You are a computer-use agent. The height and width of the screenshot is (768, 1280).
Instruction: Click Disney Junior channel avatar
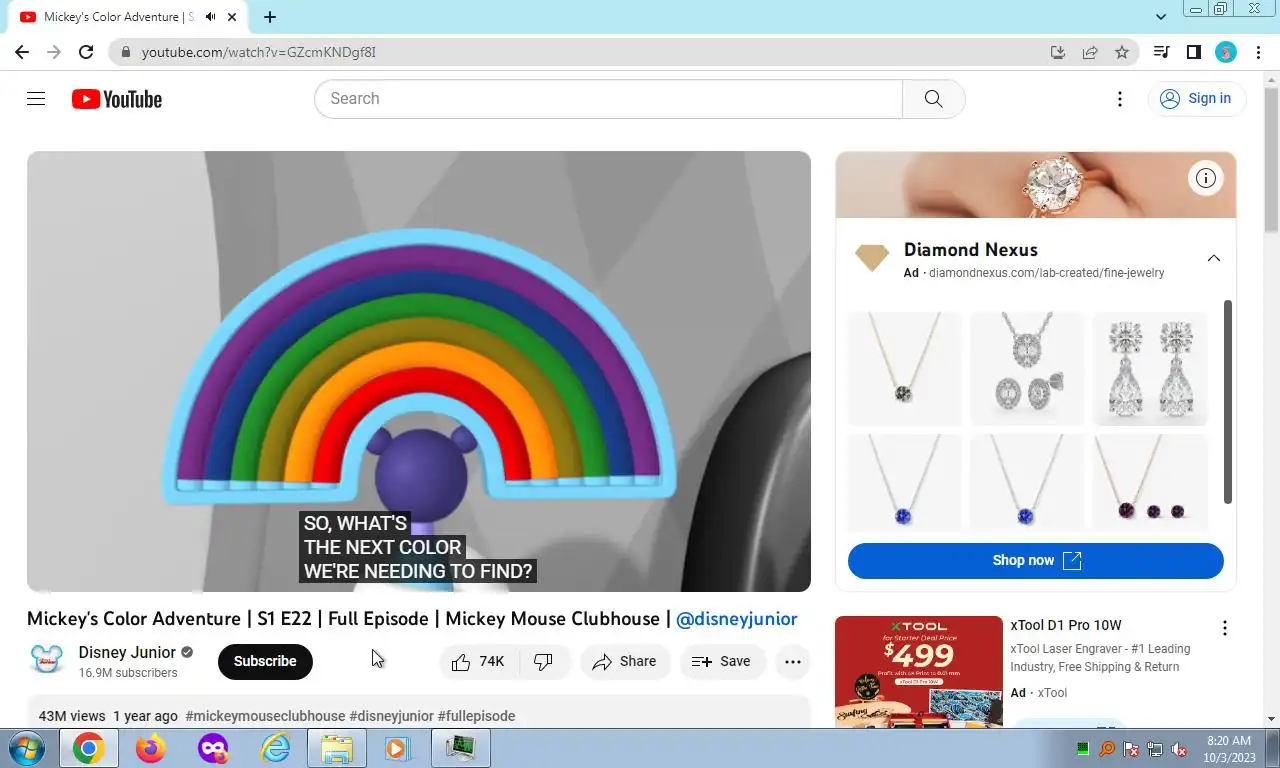tap(47, 661)
